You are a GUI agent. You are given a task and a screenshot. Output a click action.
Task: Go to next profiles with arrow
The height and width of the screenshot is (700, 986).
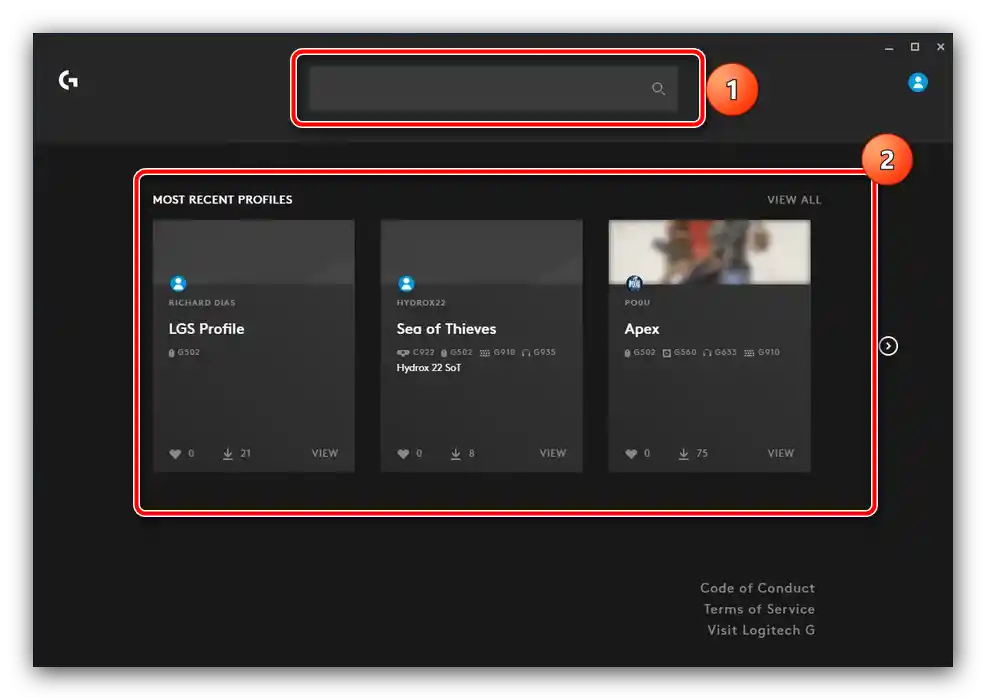click(x=888, y=346)
